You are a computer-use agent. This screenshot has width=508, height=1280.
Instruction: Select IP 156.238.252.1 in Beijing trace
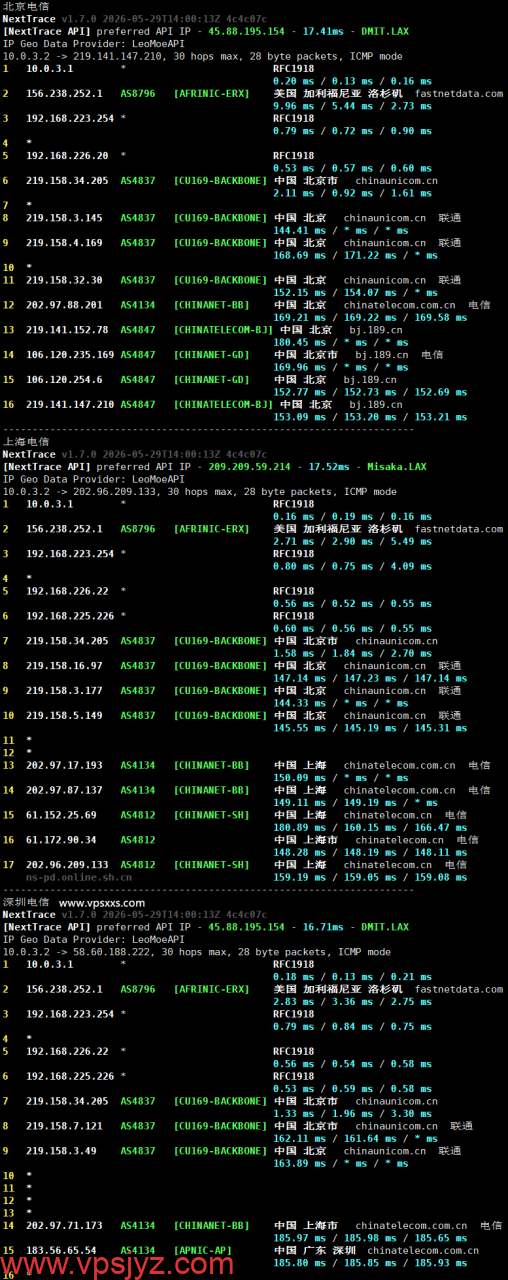click(x=64, y=93)
